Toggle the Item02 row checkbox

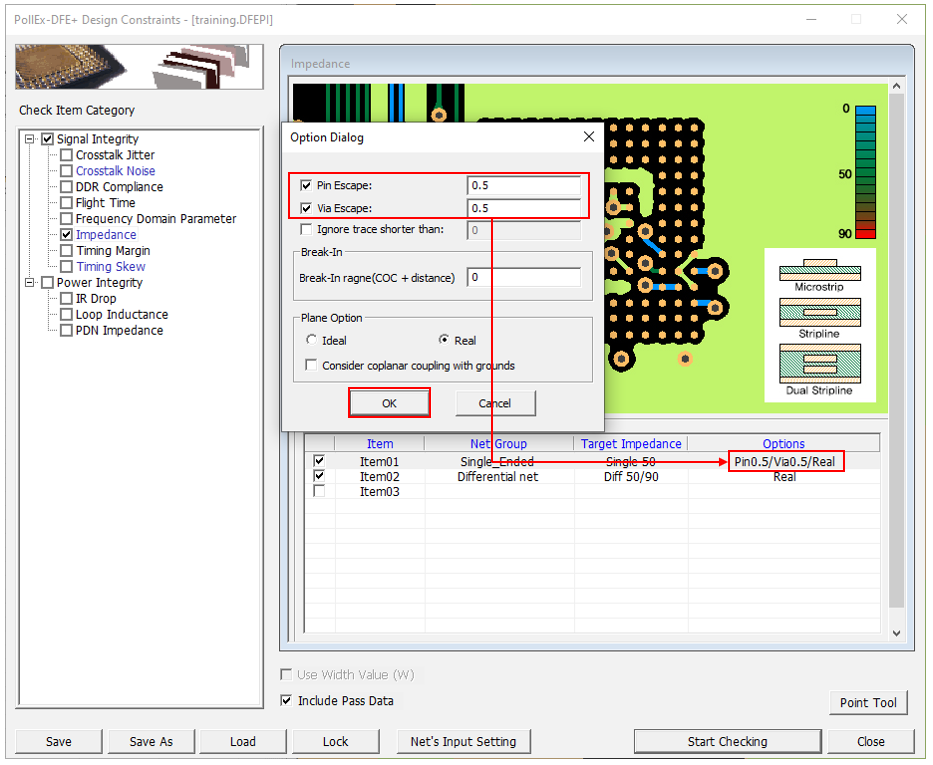[x=319, y=477]
